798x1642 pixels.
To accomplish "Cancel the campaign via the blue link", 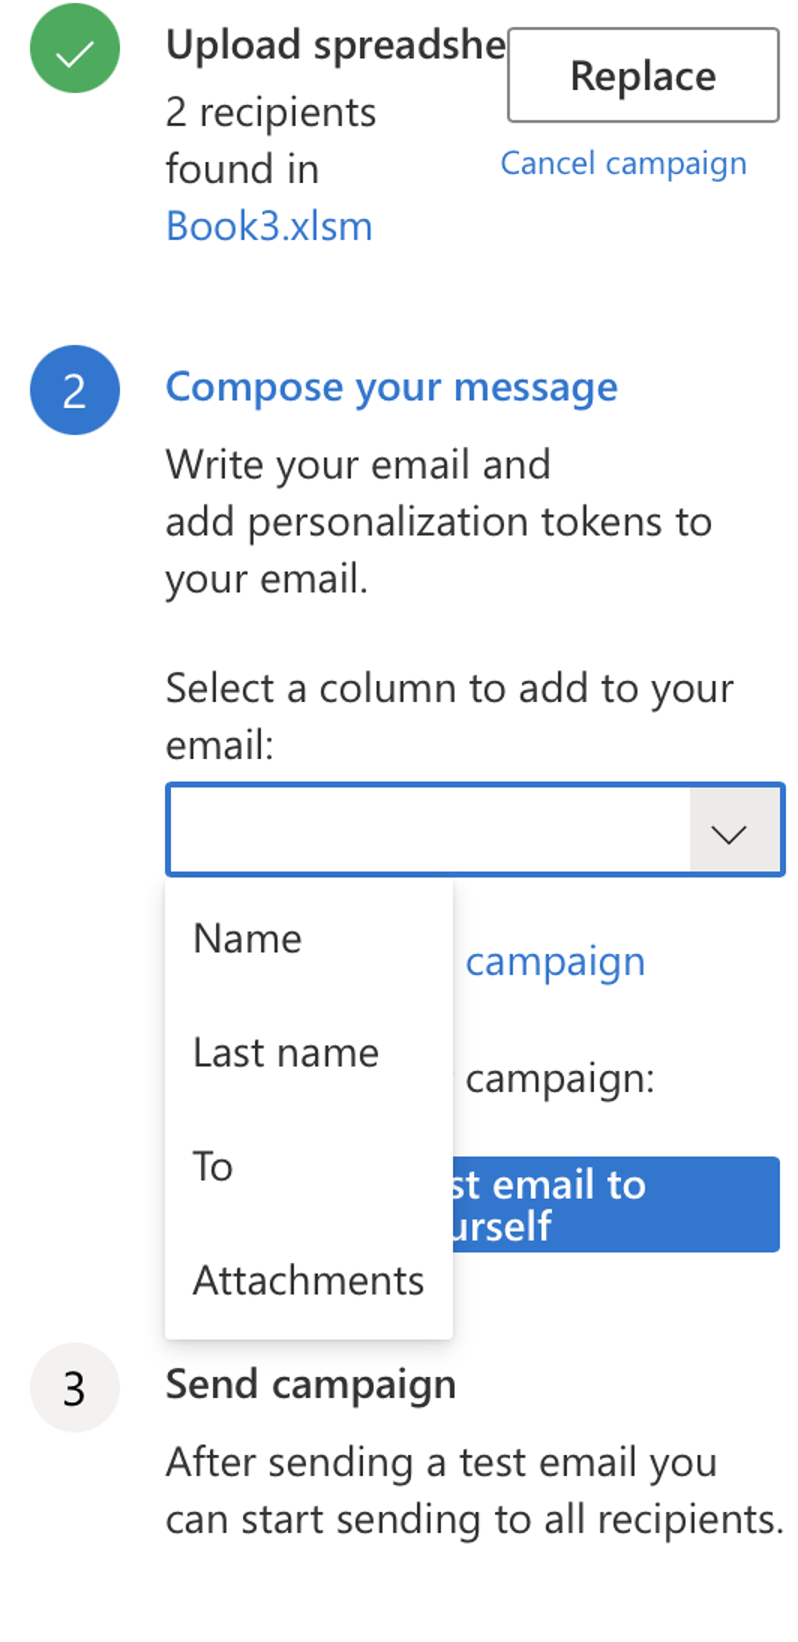I will tap(623, 163).
